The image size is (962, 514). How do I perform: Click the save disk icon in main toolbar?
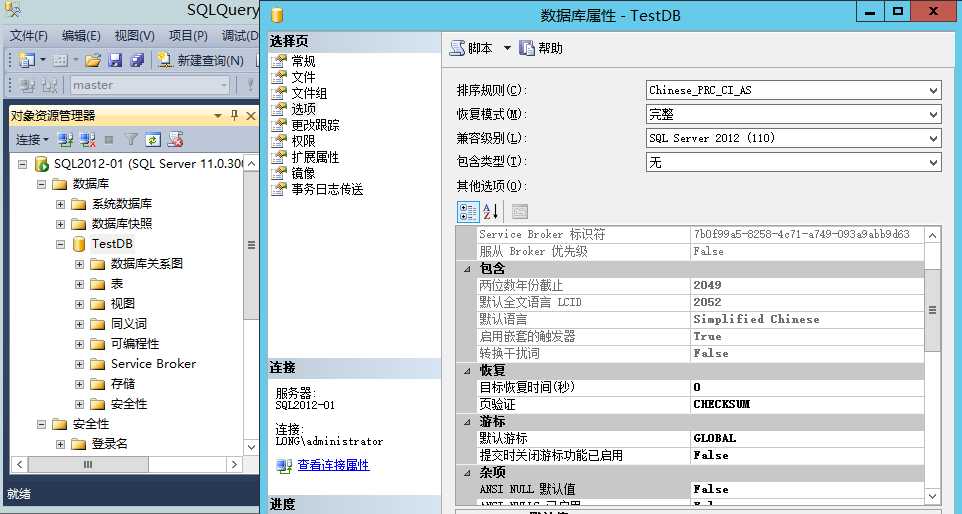[115, 60]
